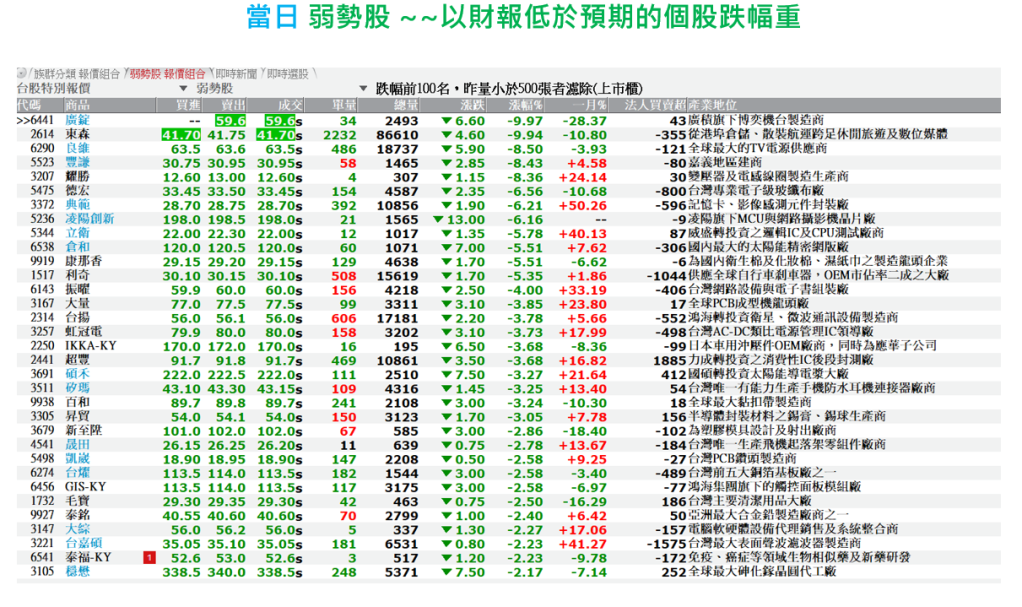Select the 穩懋 stock name
1022x607 pixels.
click(x=78, y=572)
